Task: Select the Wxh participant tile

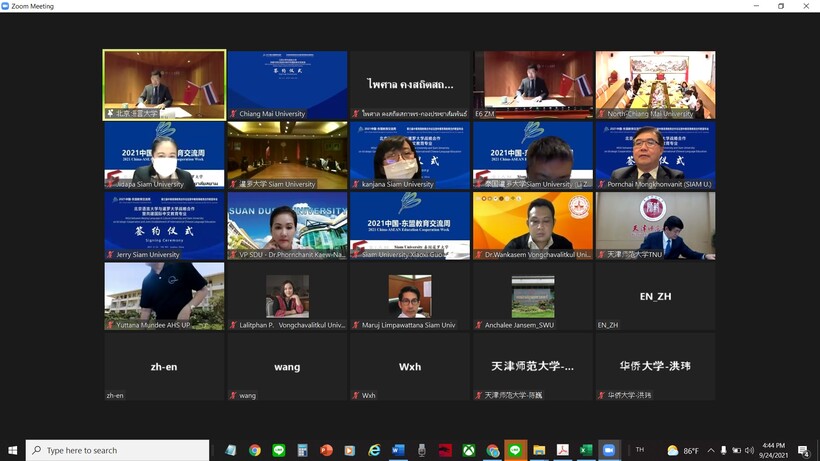Action: 410,367
